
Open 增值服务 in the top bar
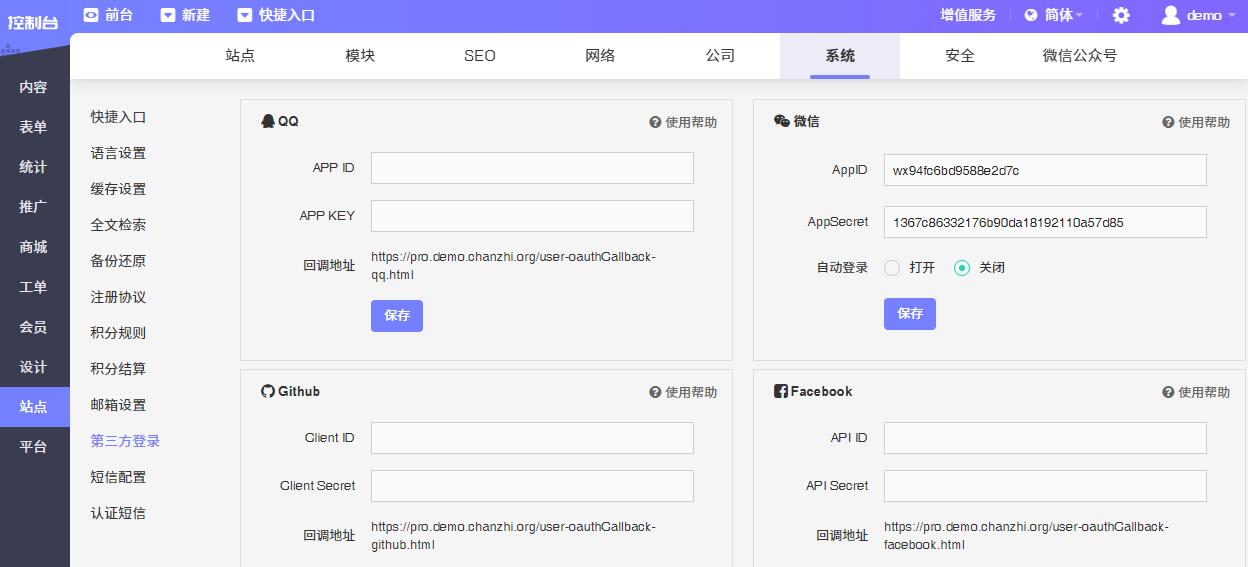tap(968, 15)
